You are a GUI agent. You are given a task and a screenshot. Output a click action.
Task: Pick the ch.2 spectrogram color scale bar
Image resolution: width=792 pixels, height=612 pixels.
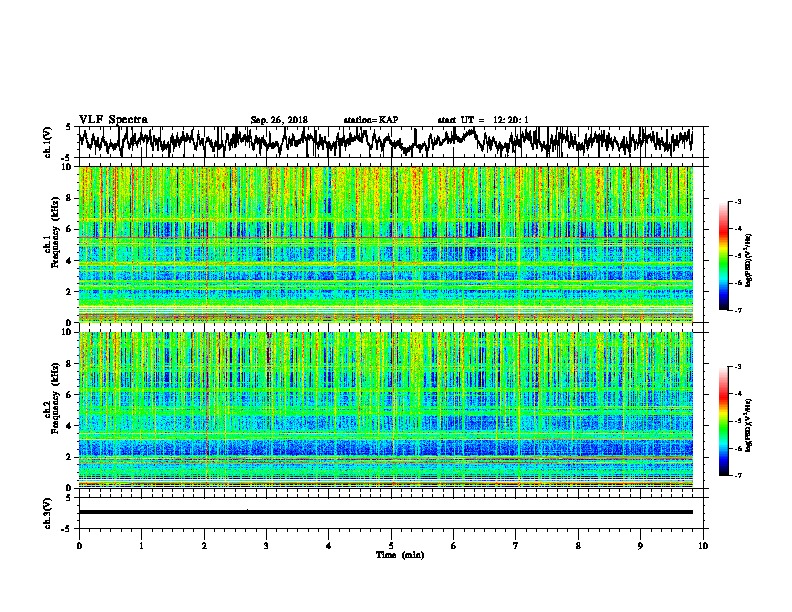[724, 421]
